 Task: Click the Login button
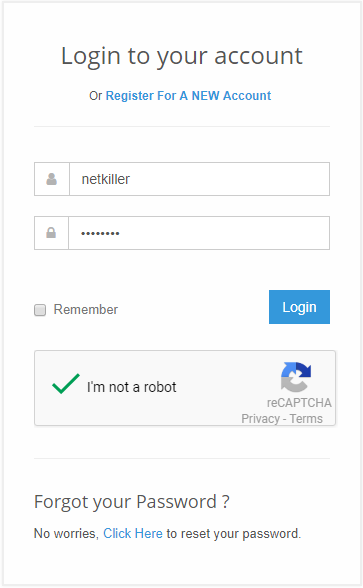[299, 307]
